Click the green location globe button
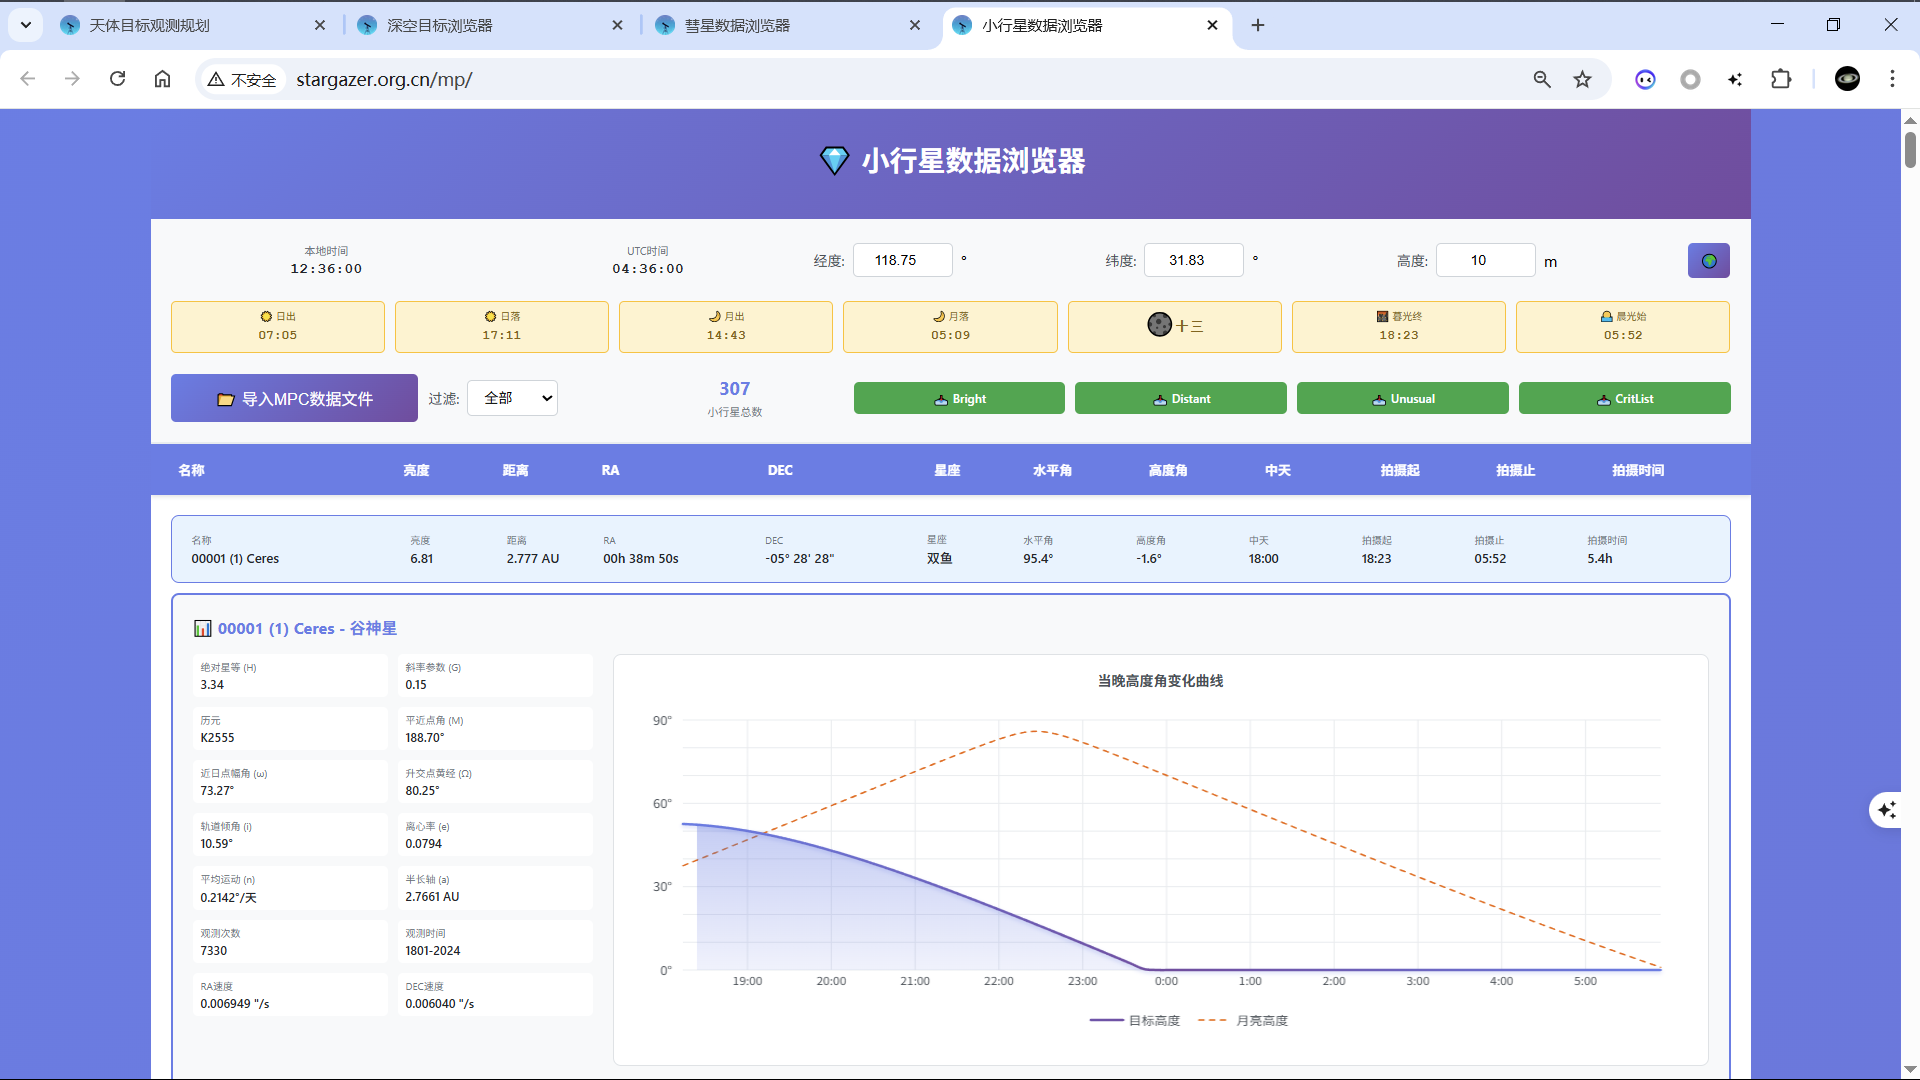1920x1080 pixels. click(x=1708, y=261)
